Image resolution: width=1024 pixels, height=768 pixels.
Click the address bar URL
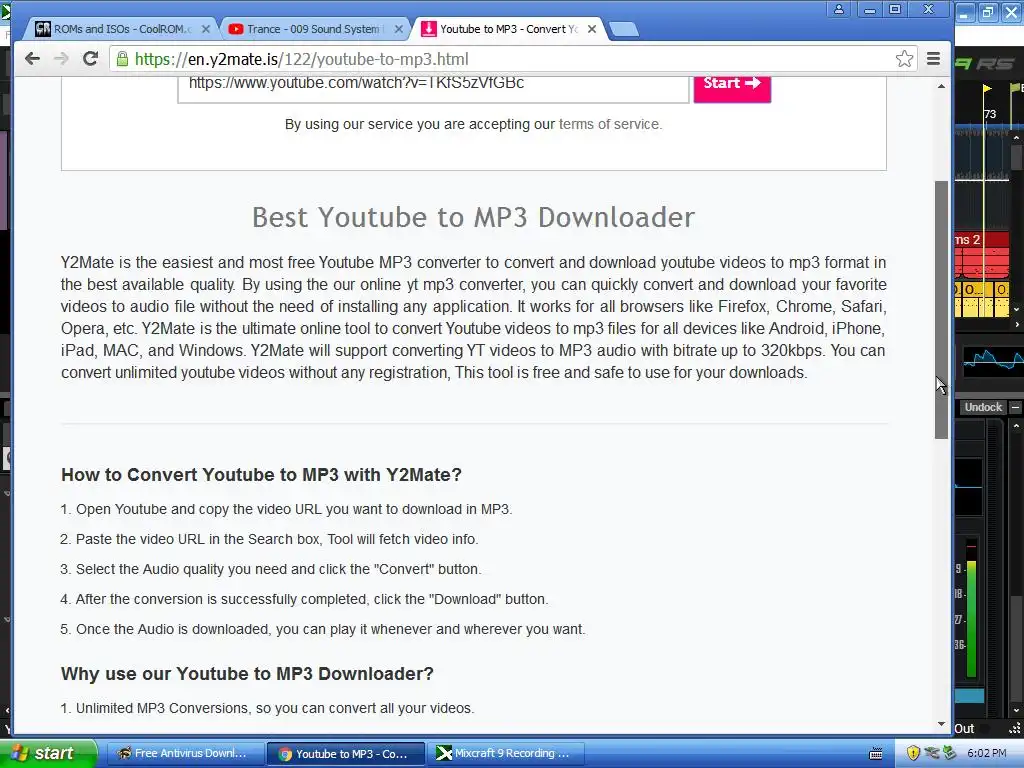[301, 59]
